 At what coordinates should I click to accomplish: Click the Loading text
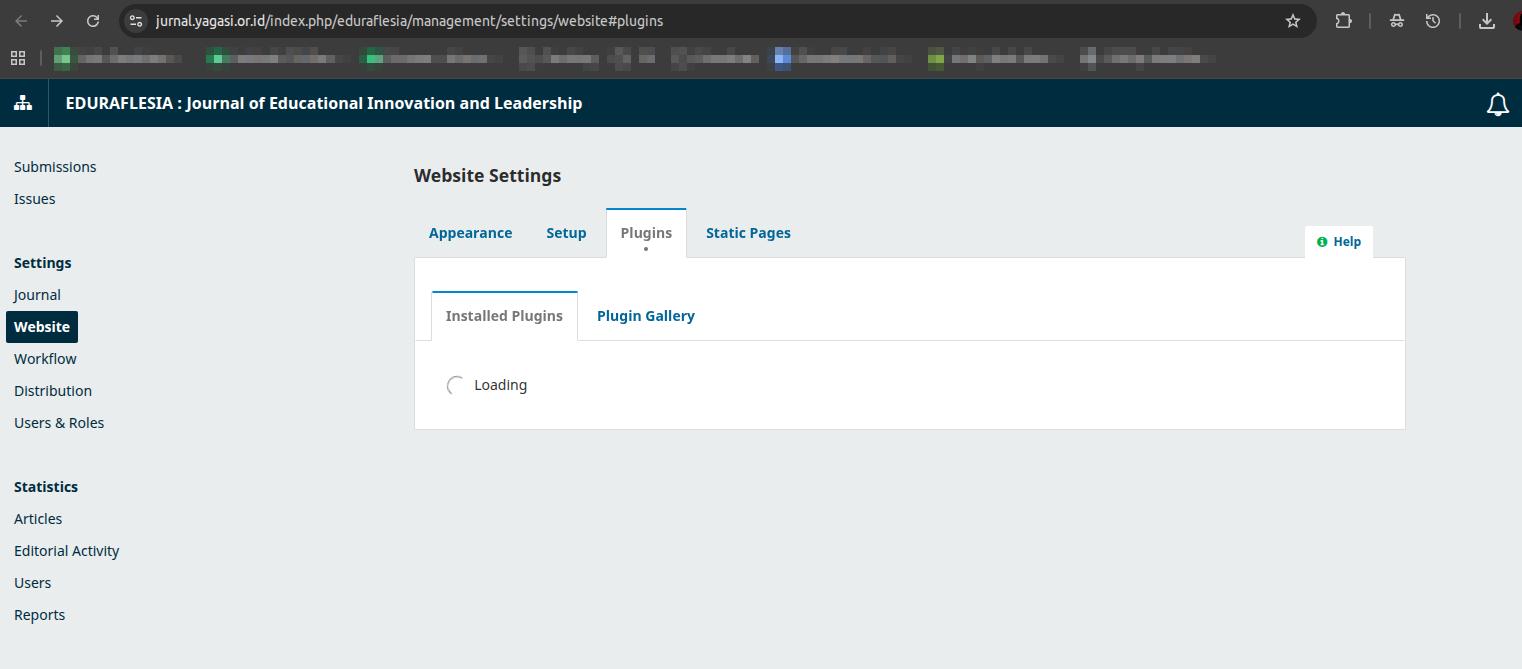coord(501,385)
